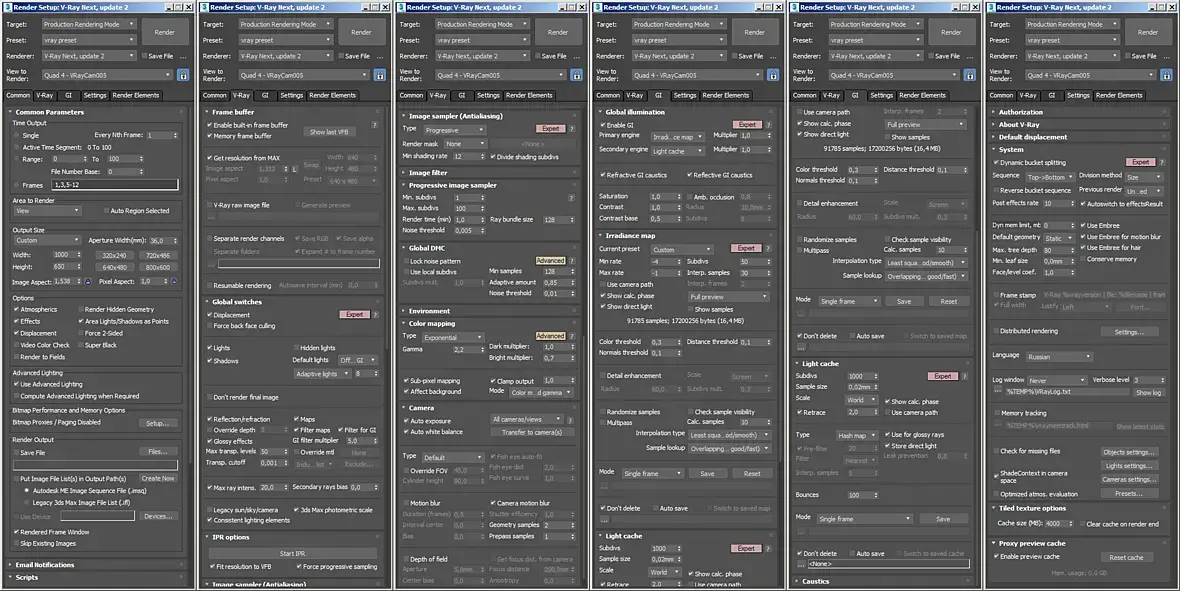This screenshot has width=1180, height=591.
Task: Open Image sampler Type dropdown showing Progressive
Action: click(455, 129)
